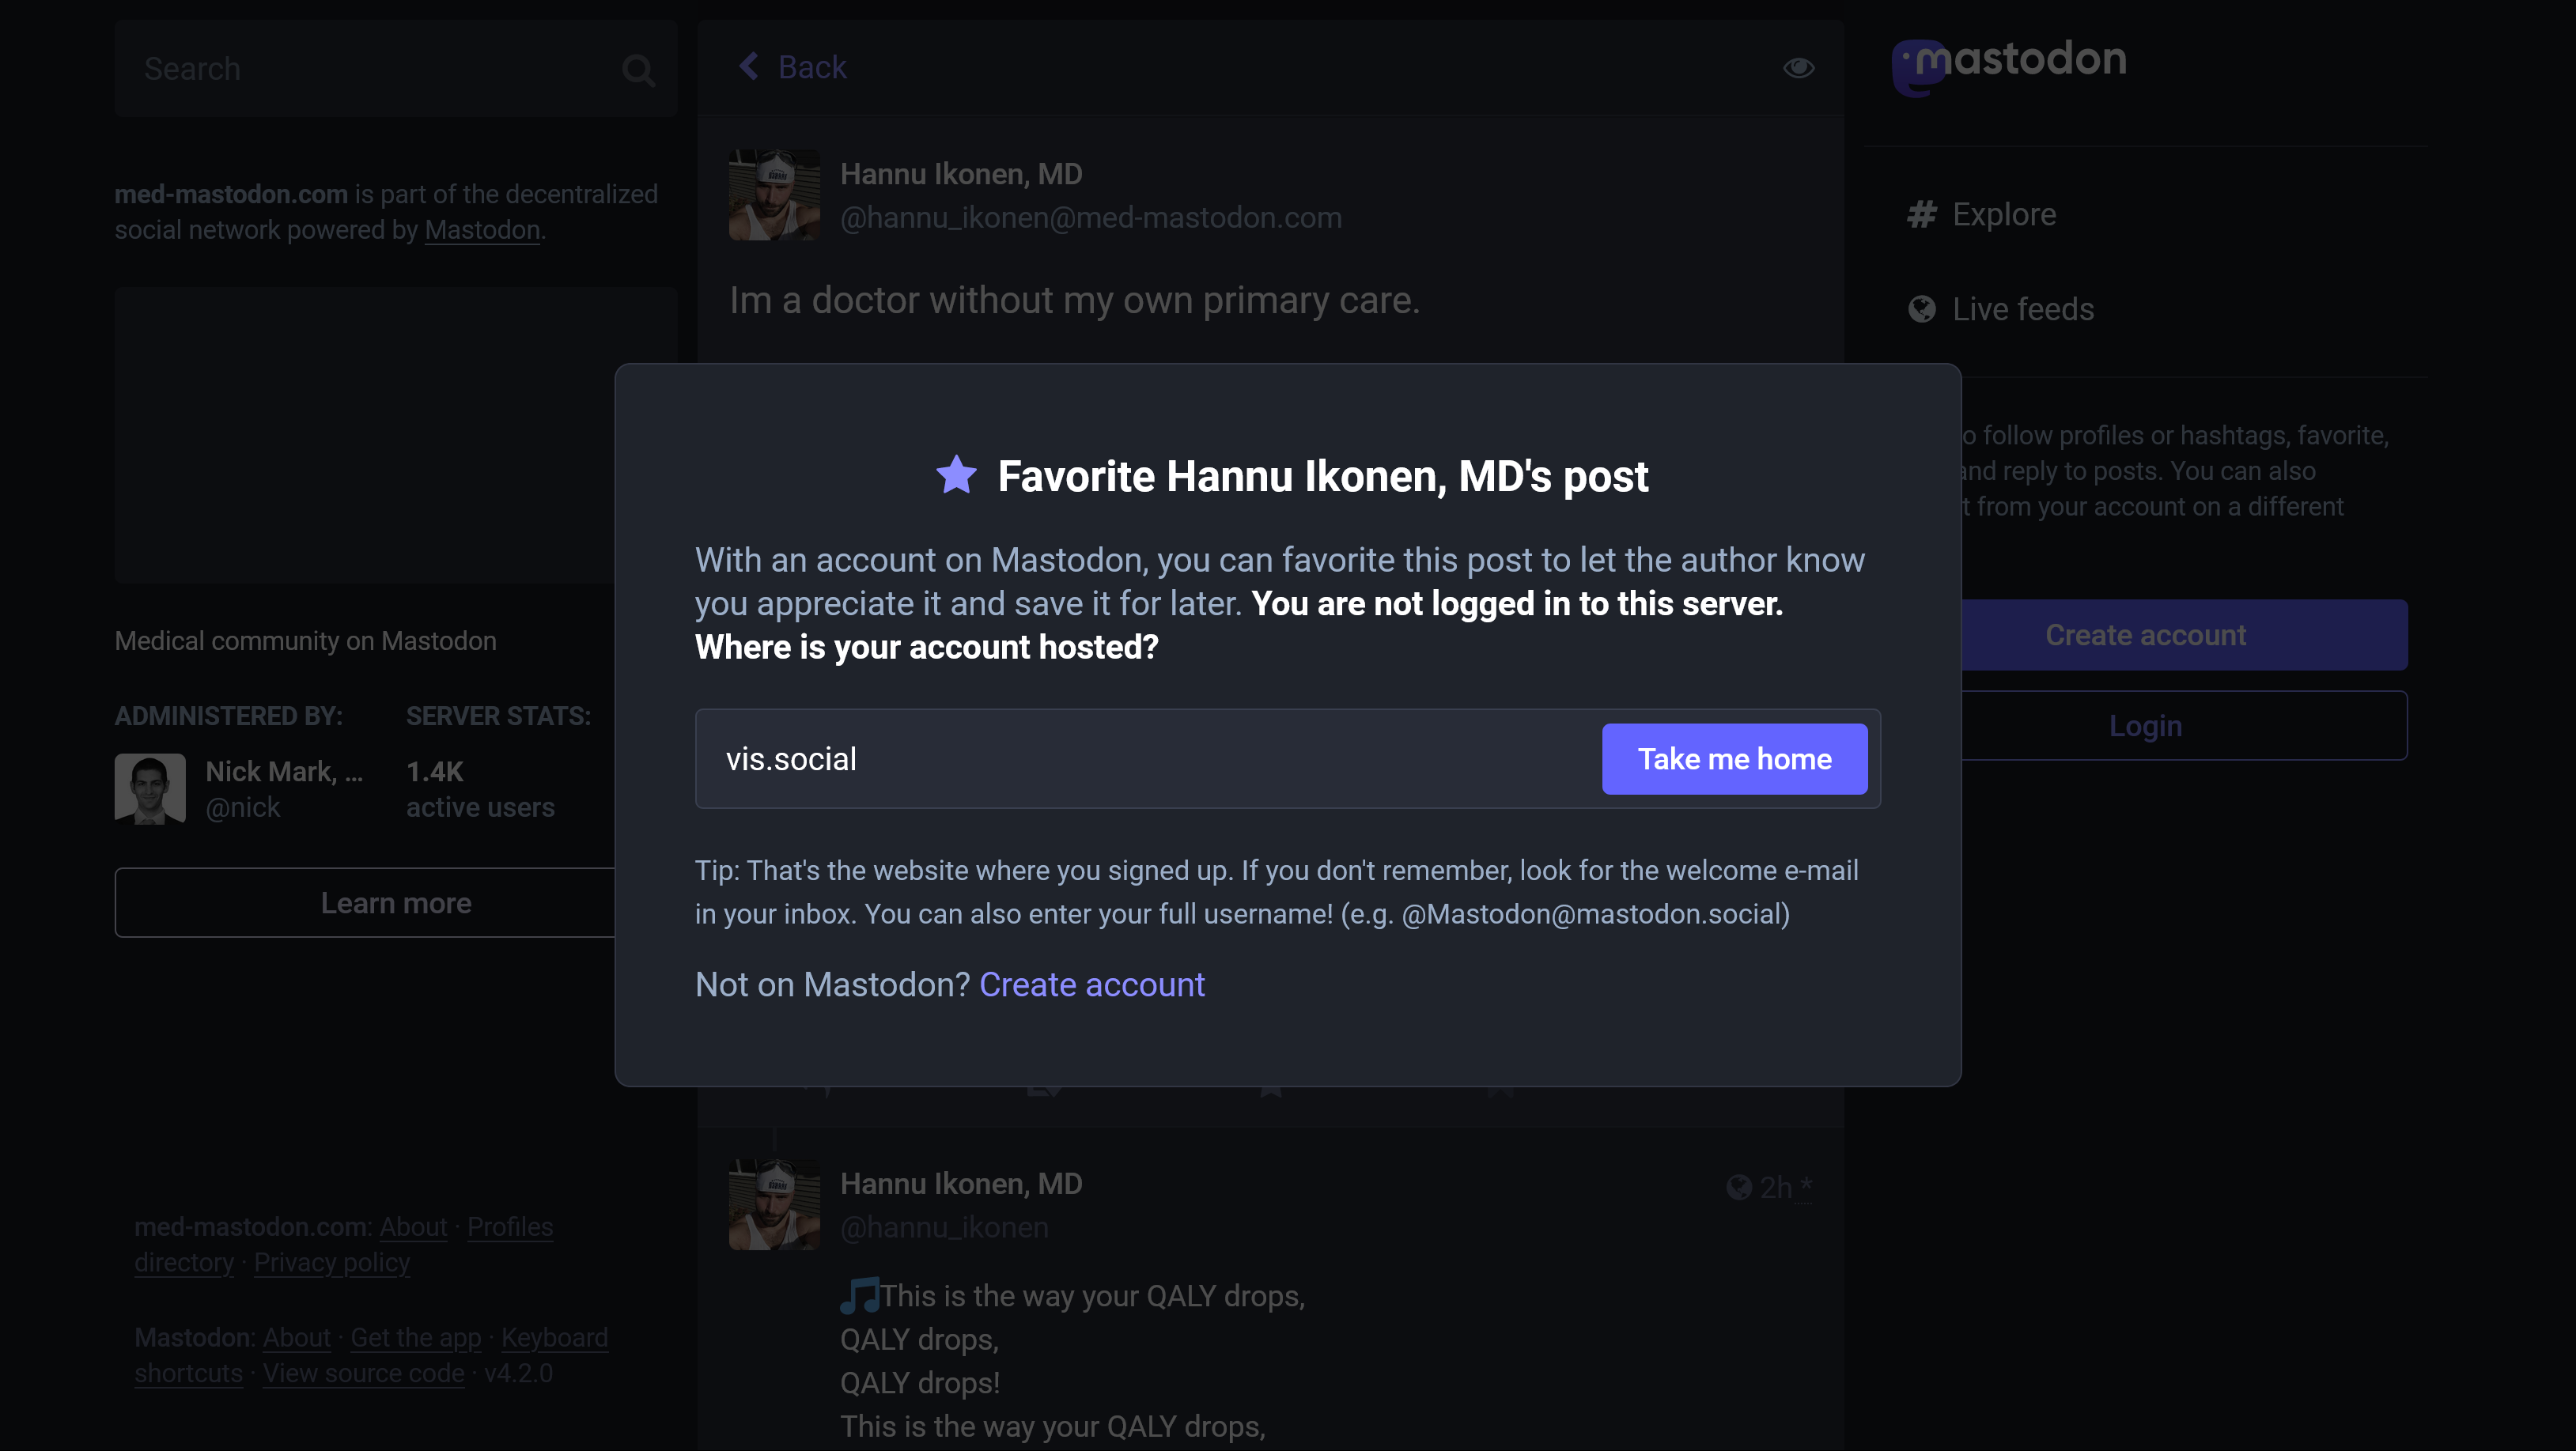Click the Login button
The image size is (2576, 1451).
click(2145, 726)
